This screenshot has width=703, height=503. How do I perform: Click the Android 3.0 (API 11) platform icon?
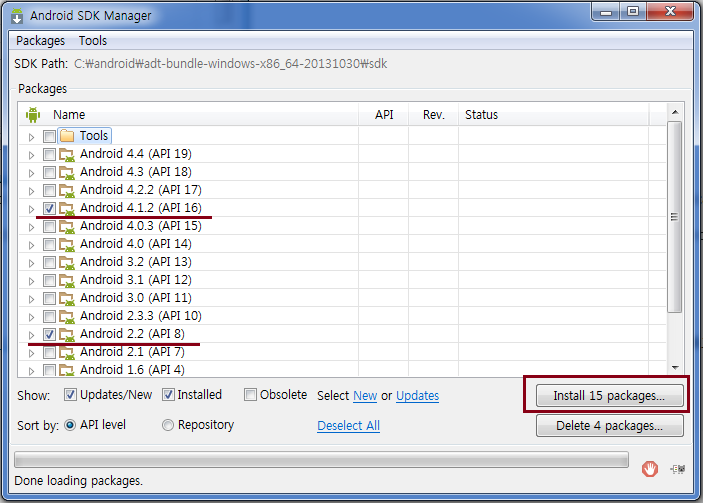click(x=67, y=298)
